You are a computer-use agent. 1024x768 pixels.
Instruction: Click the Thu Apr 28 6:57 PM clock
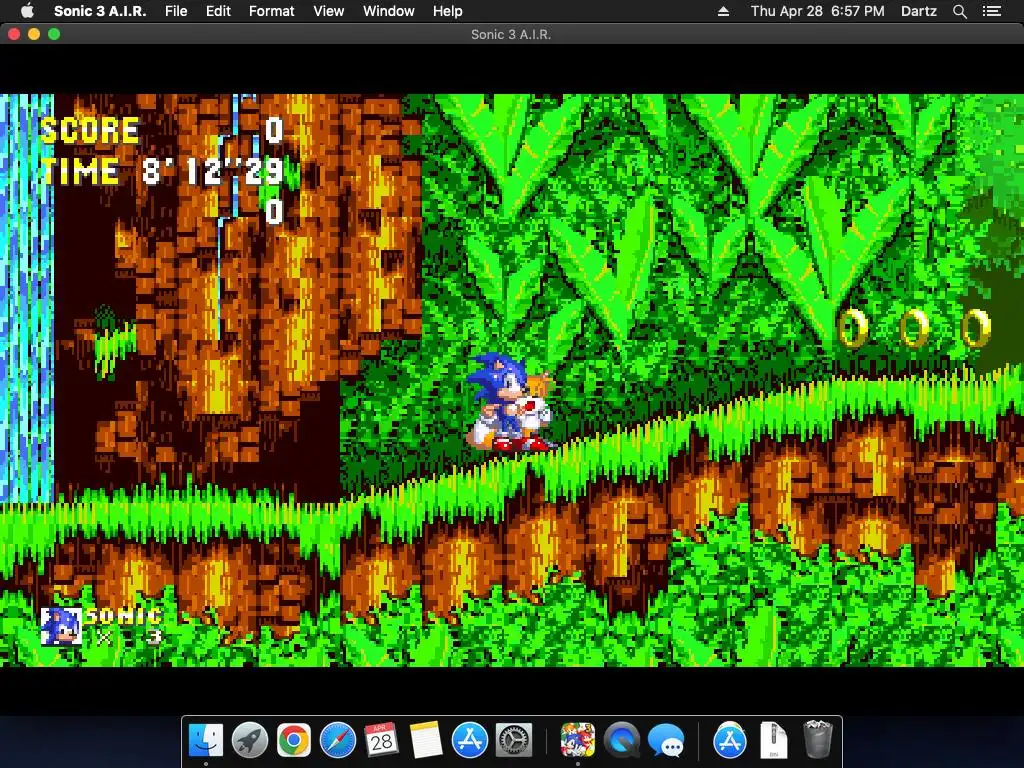pos(818,11)
